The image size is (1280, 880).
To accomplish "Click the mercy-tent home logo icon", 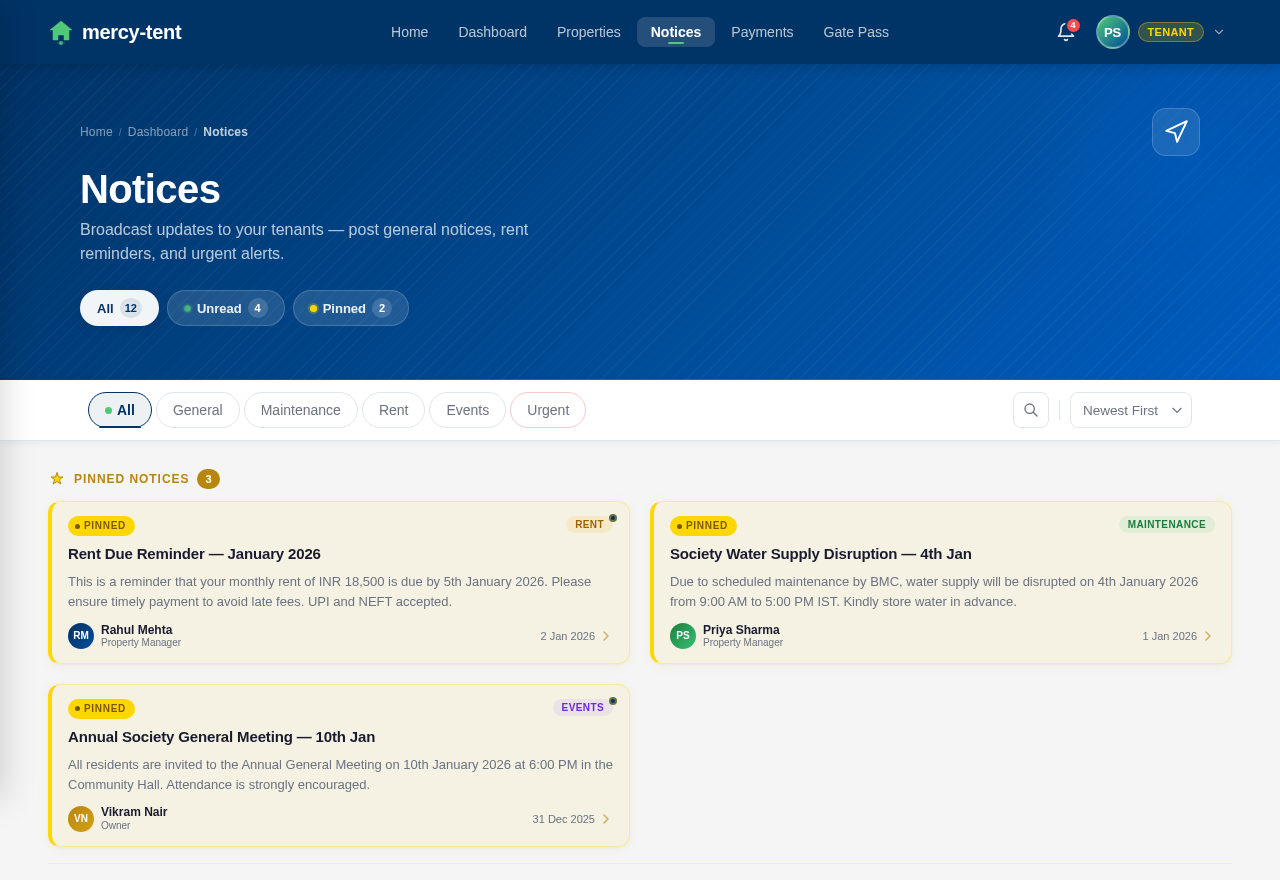I will [x=58, y=30].
